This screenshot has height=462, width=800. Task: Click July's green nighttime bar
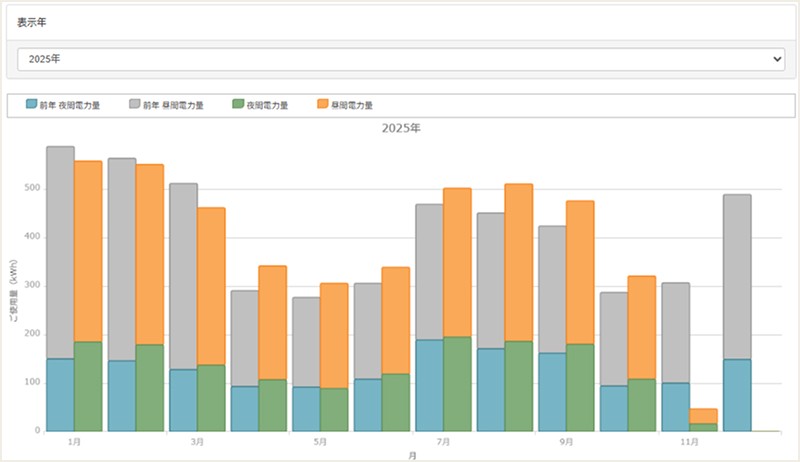point(457,384)
